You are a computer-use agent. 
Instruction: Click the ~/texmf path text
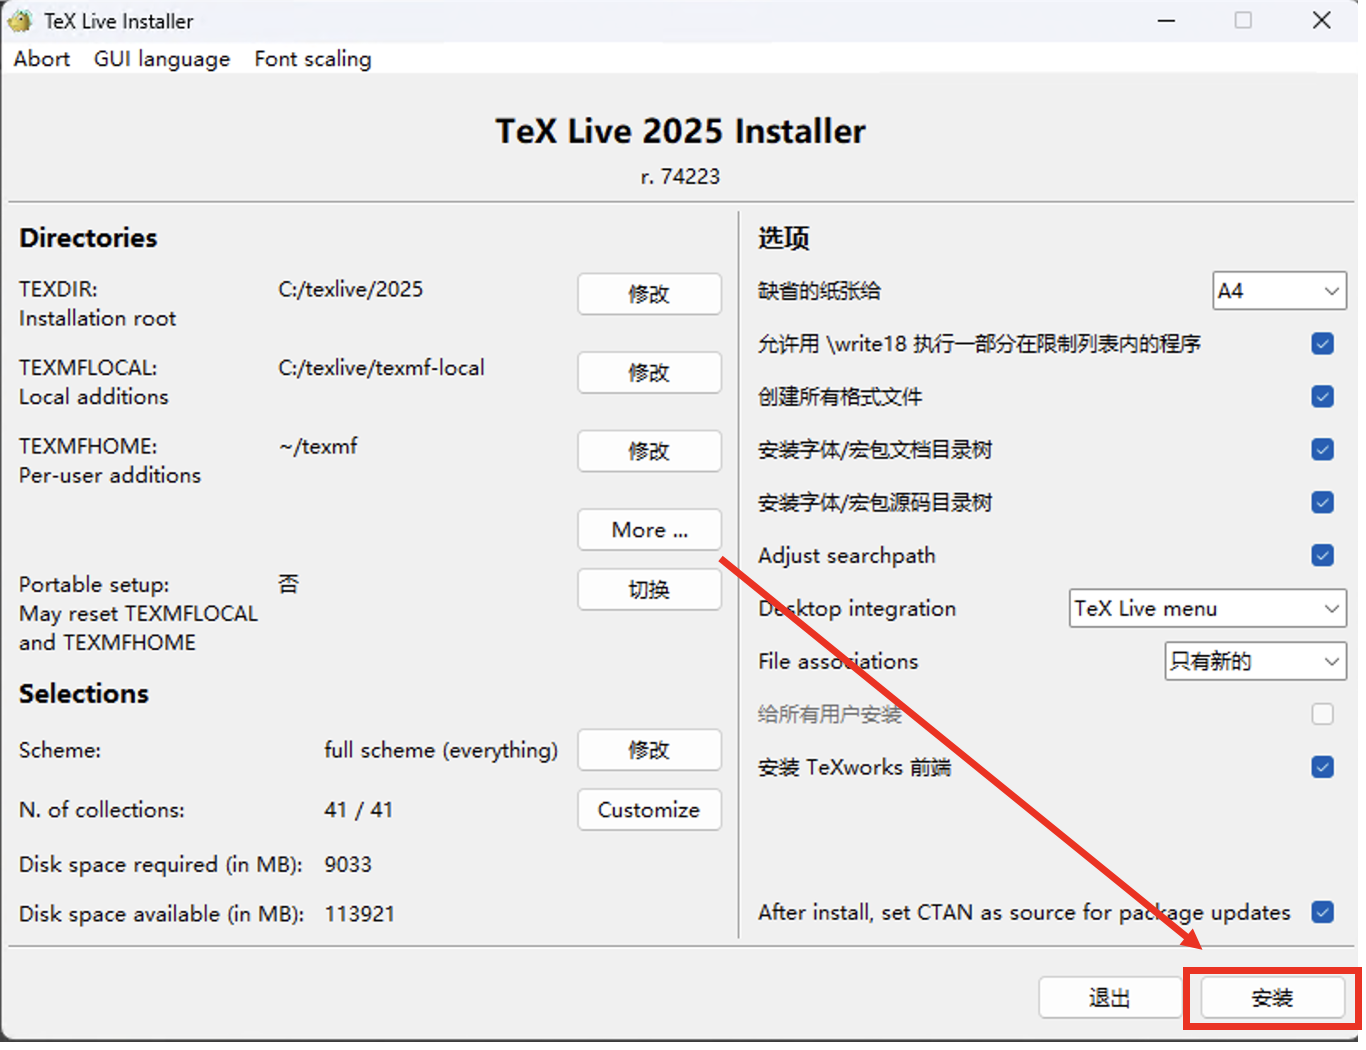pos(318,446)
